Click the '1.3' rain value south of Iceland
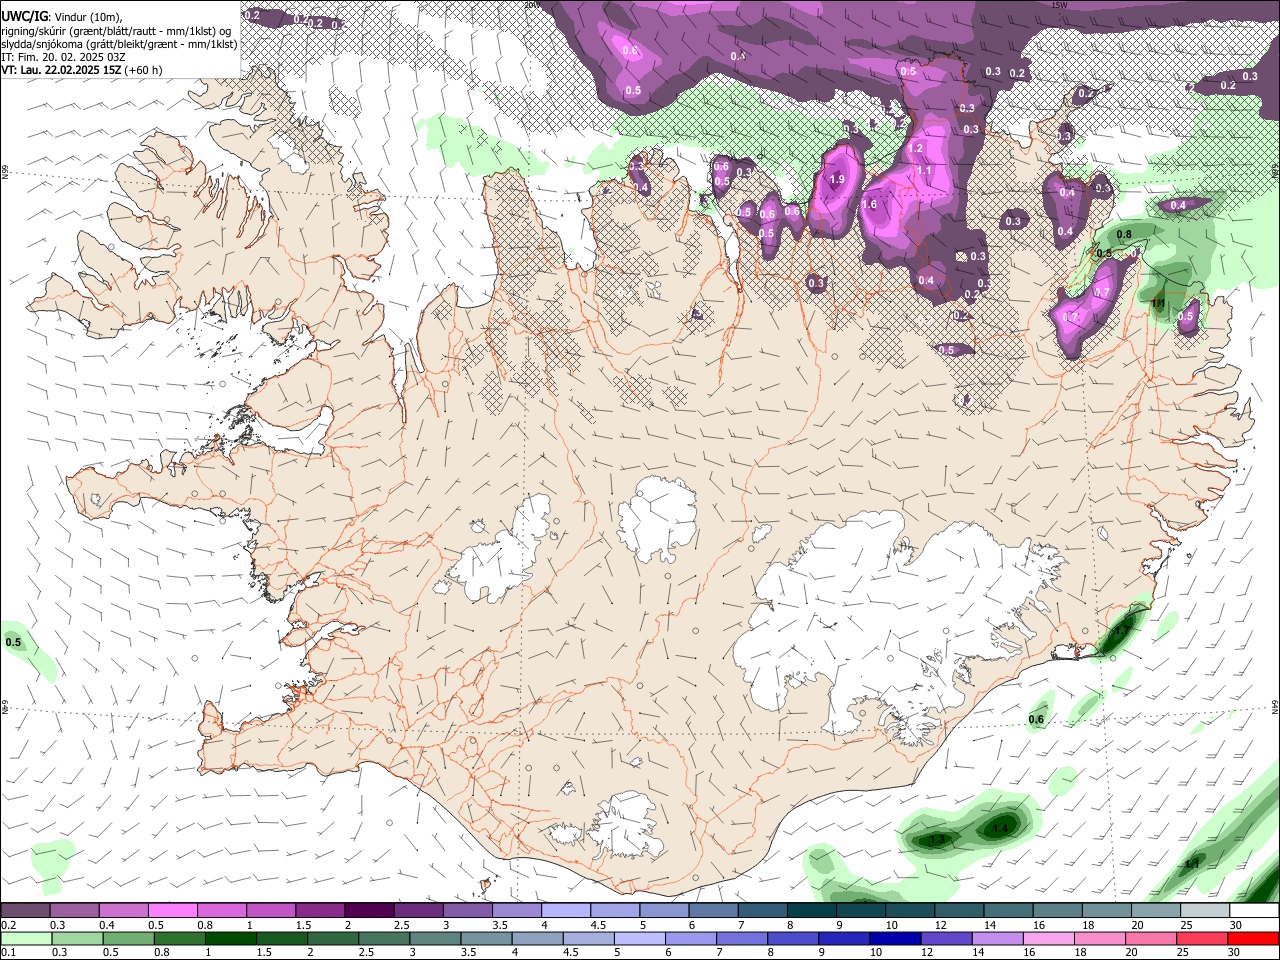1280x960 pixels. pyautogui.click(x=937, y=839)
